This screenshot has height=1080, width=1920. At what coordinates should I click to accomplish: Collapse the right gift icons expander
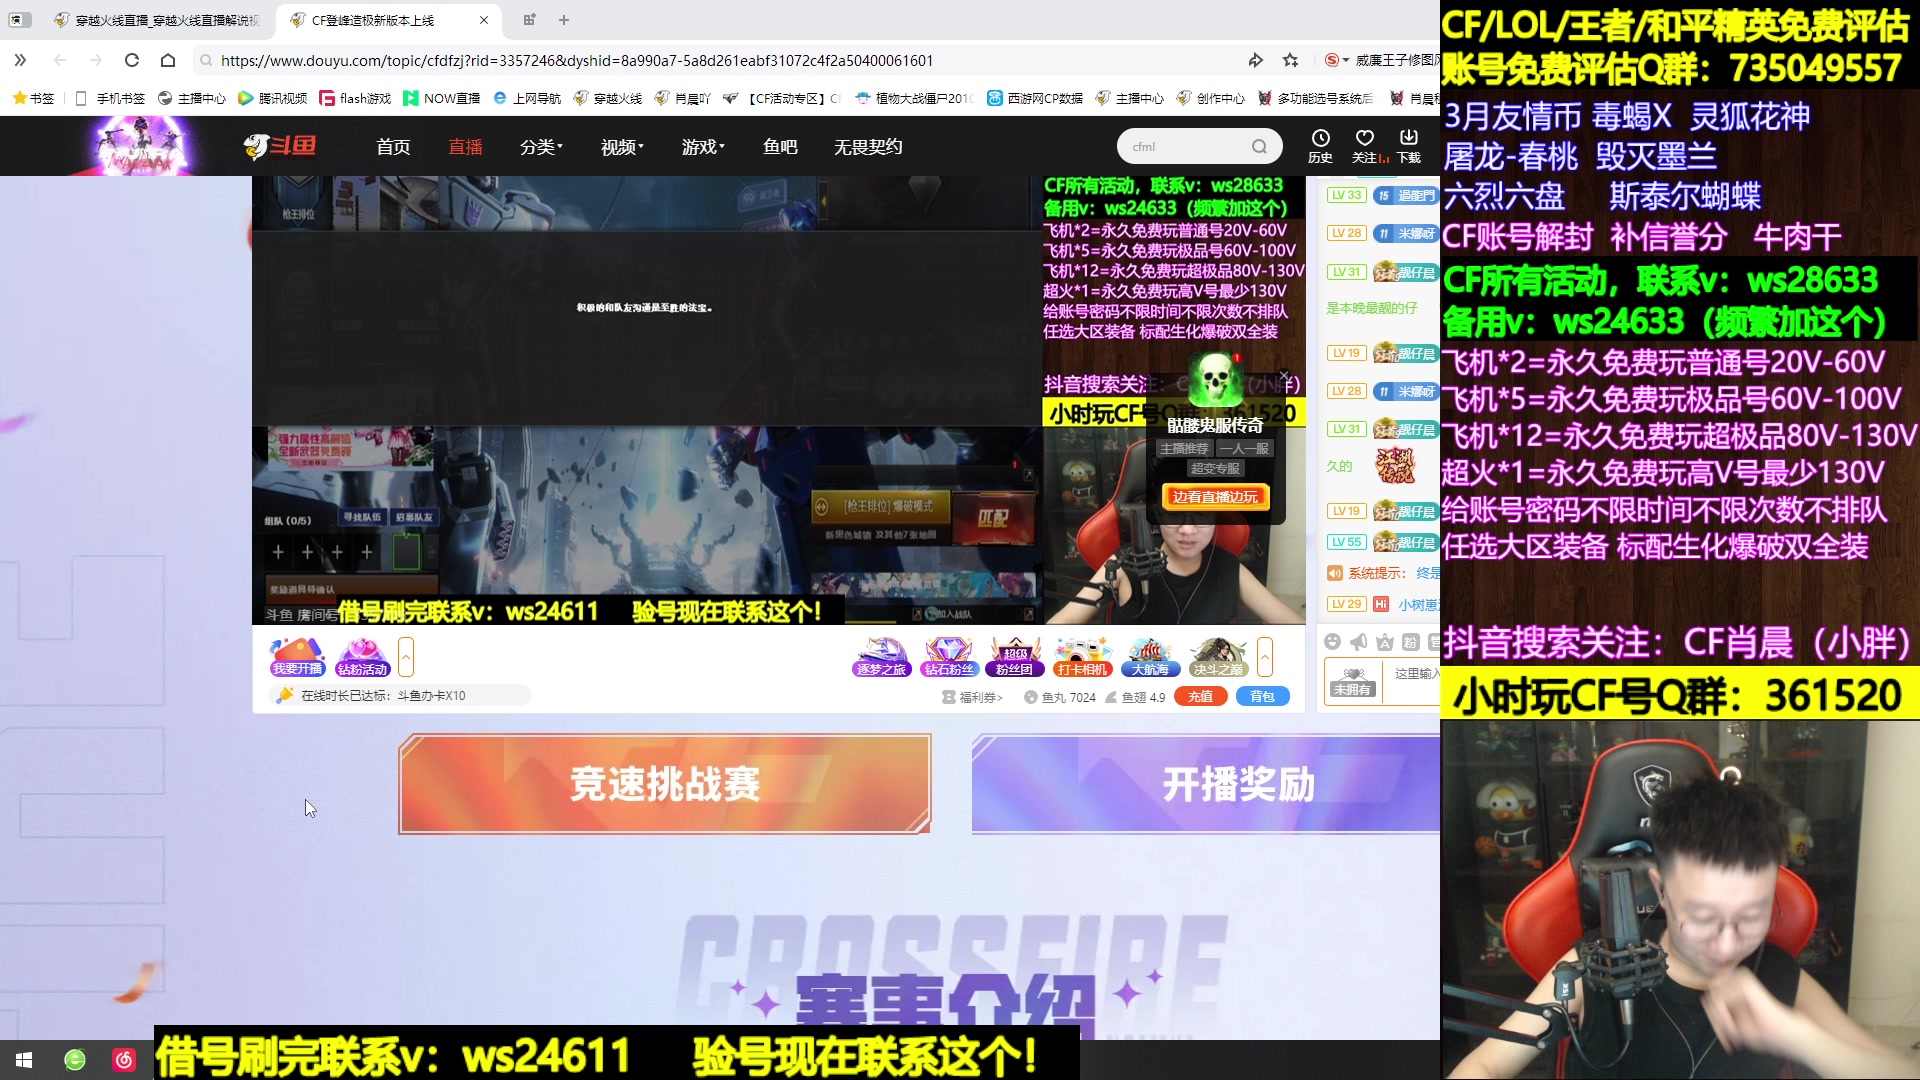(x=1265, y=657)
